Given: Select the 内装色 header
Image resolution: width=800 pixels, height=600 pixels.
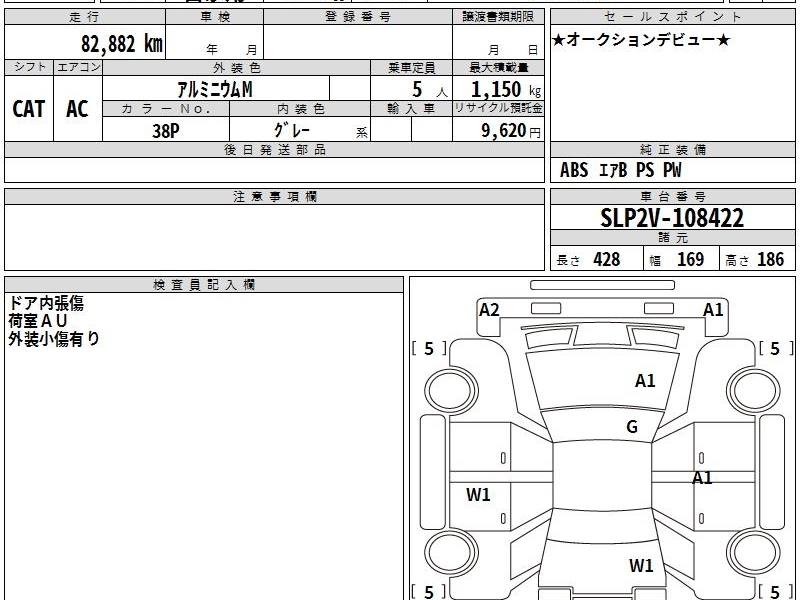Looking at the screenshot, I should (300, 109).
